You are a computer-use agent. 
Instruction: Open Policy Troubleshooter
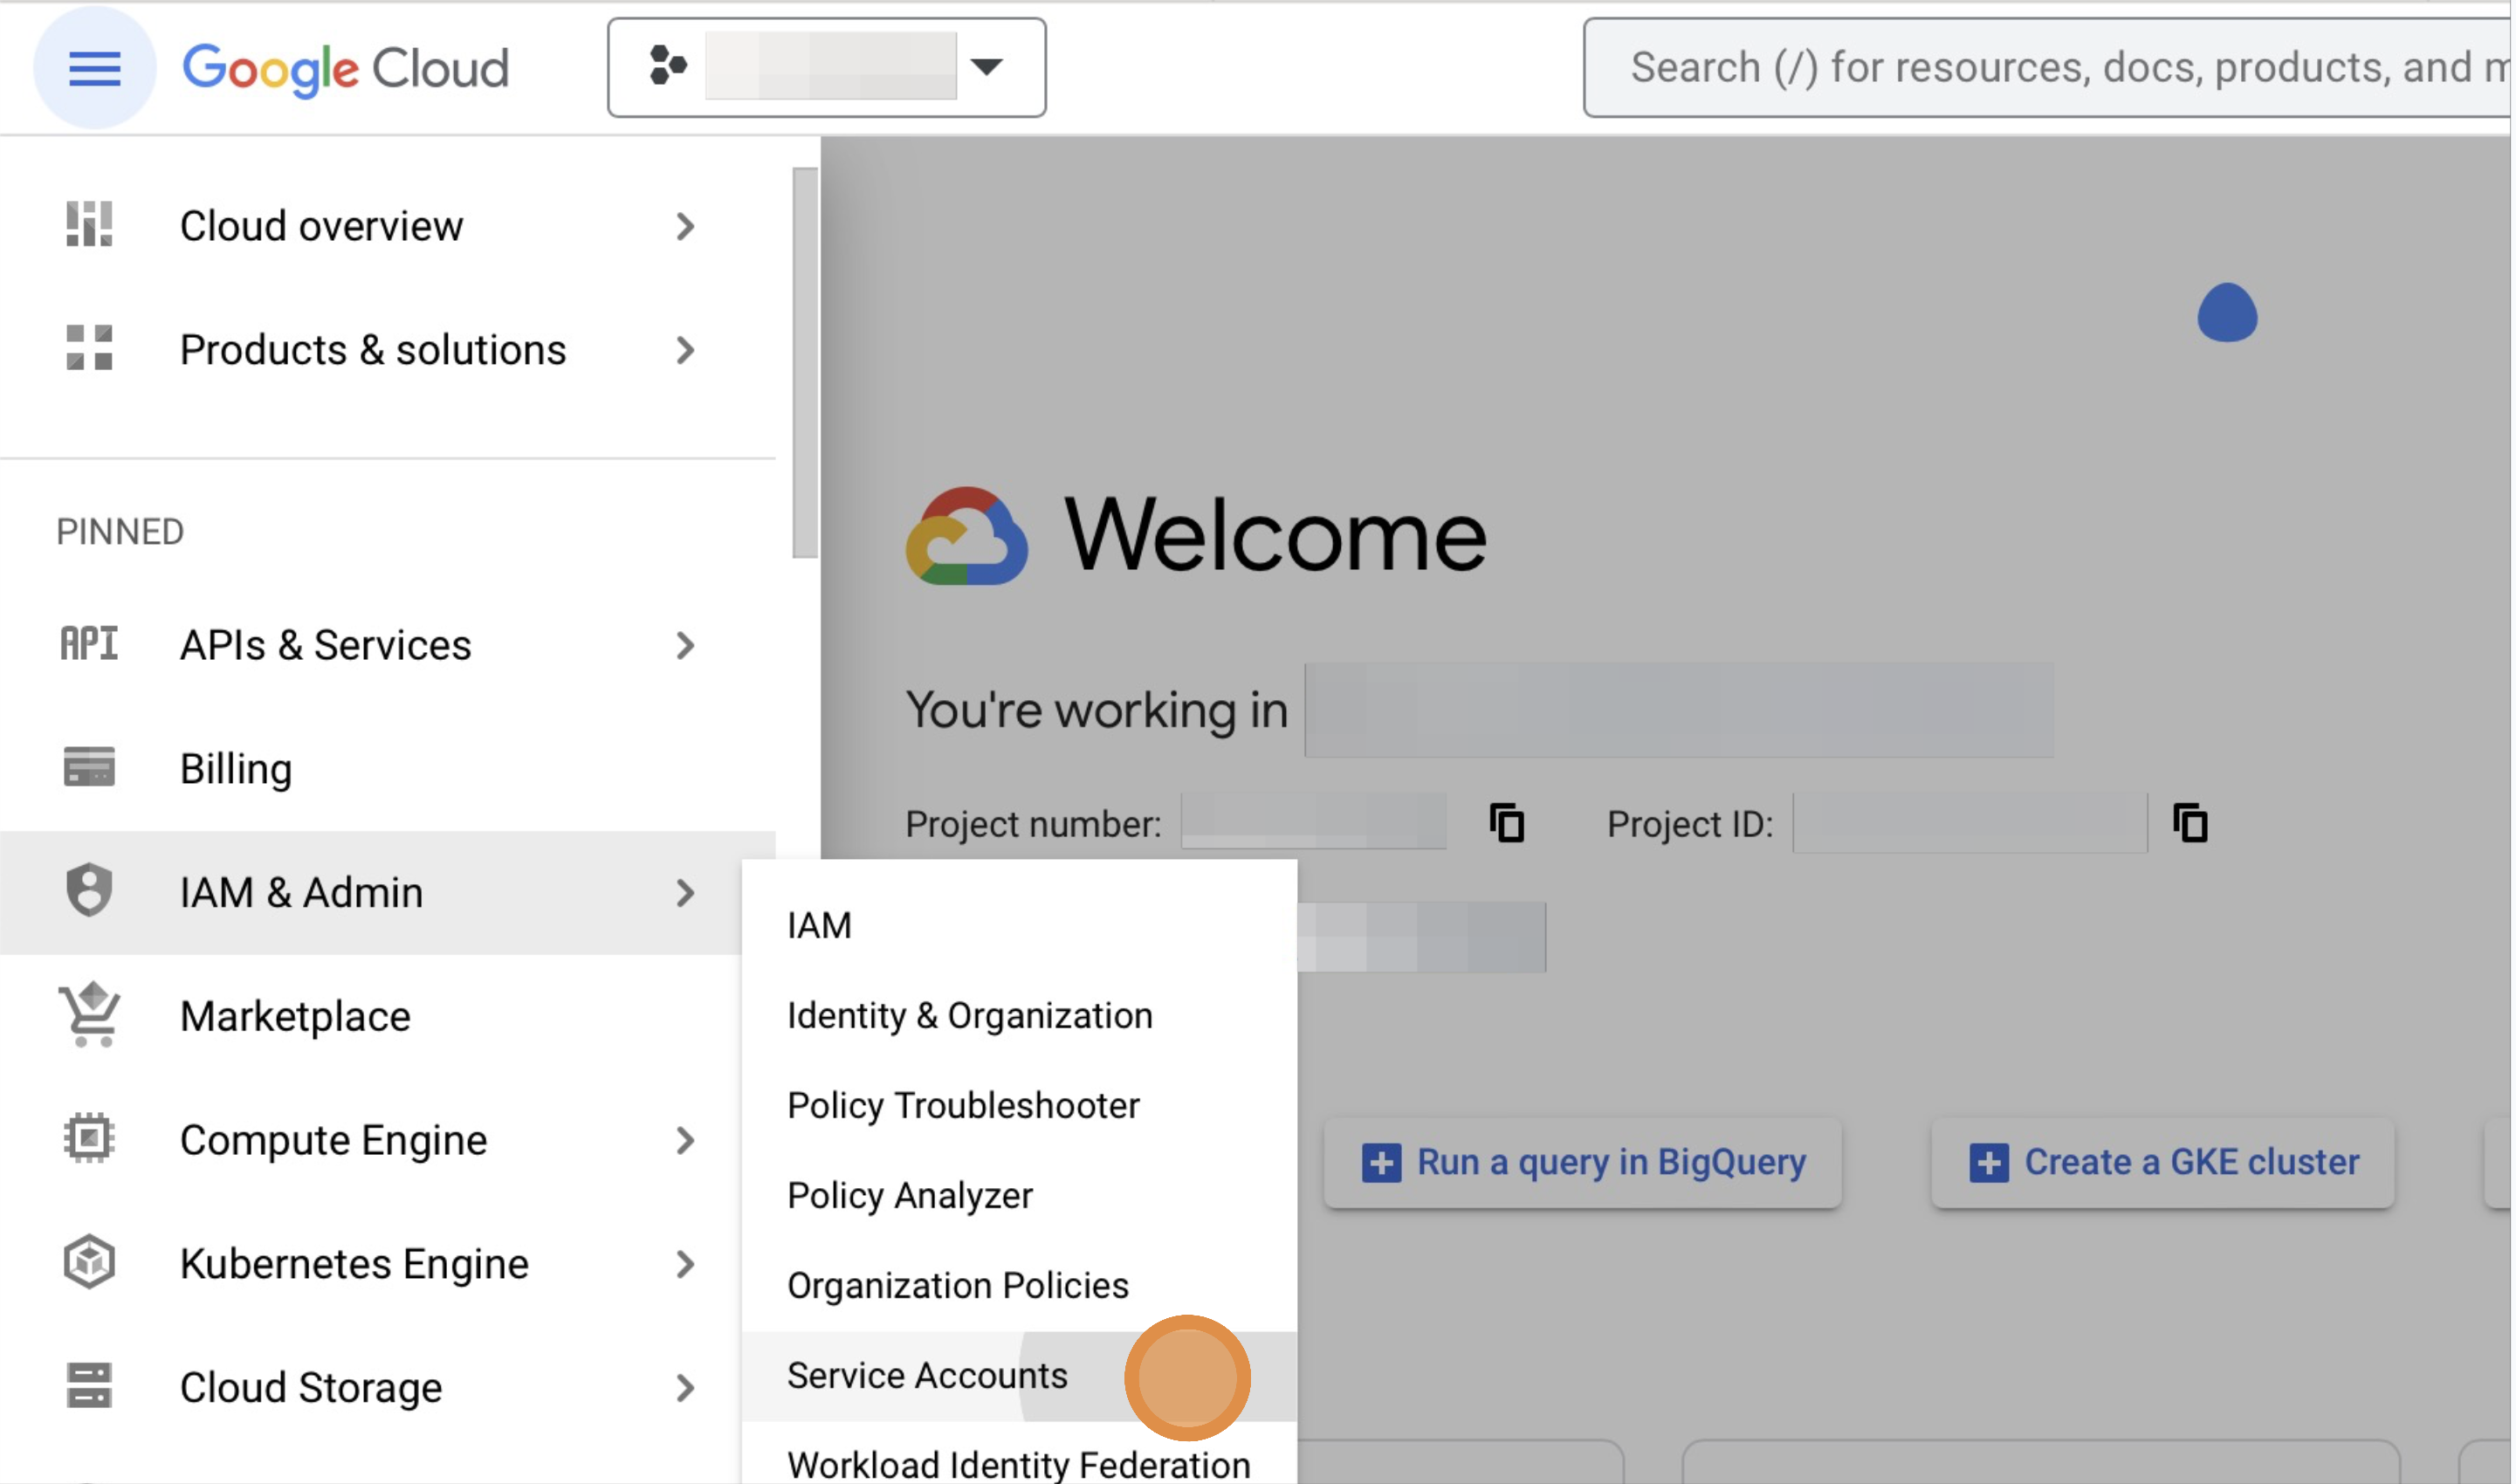962,1105
